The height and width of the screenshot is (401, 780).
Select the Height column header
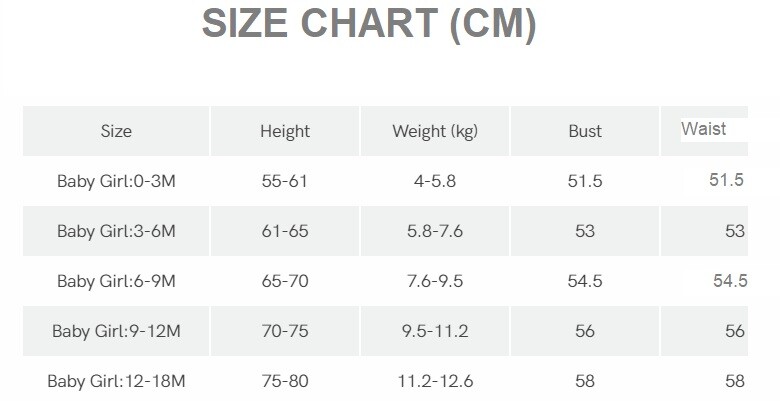click(285, 131)
